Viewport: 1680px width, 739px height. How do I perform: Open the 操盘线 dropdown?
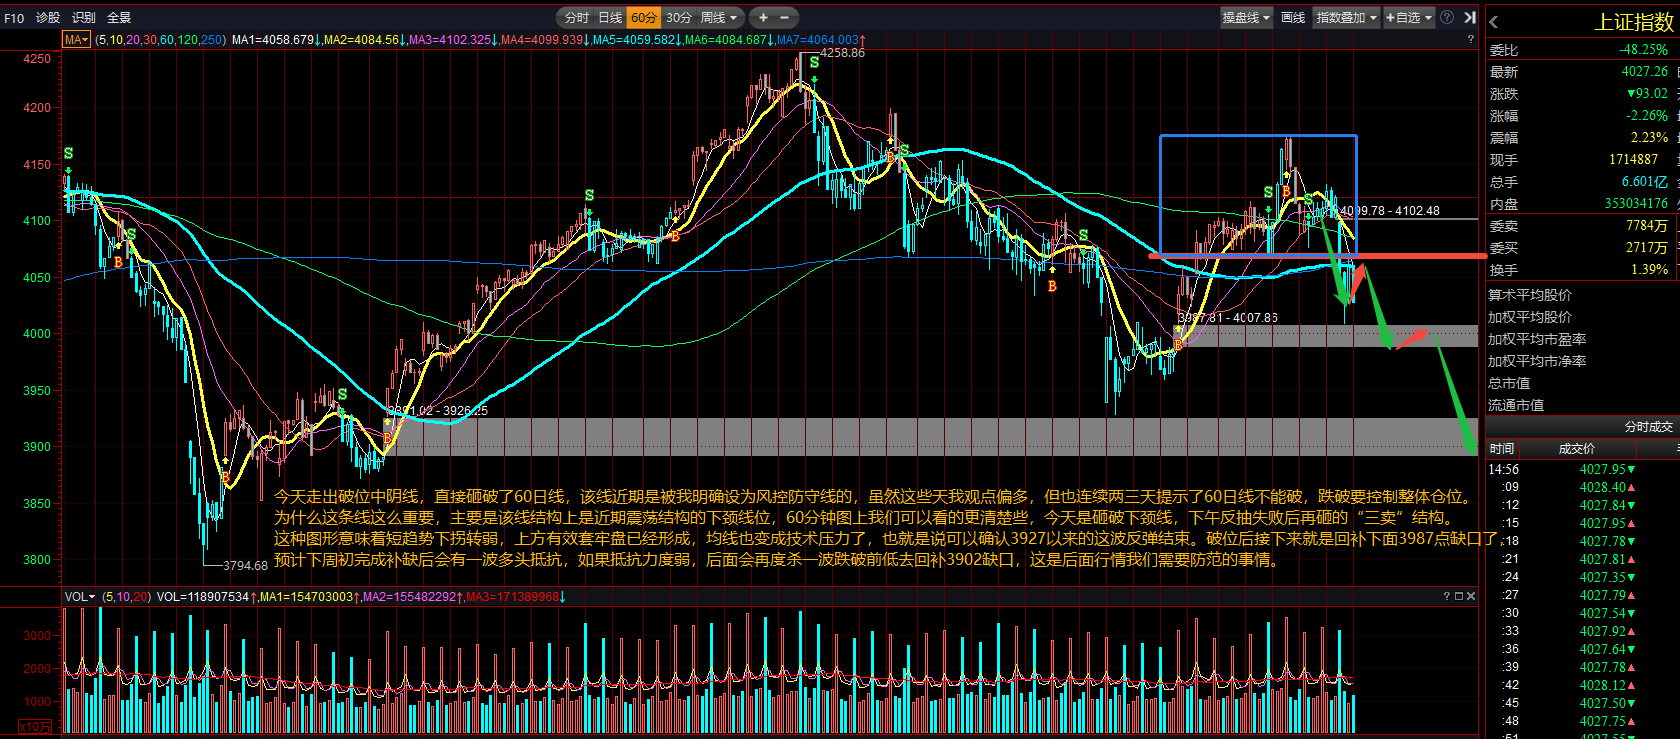tap(1246, 17)
